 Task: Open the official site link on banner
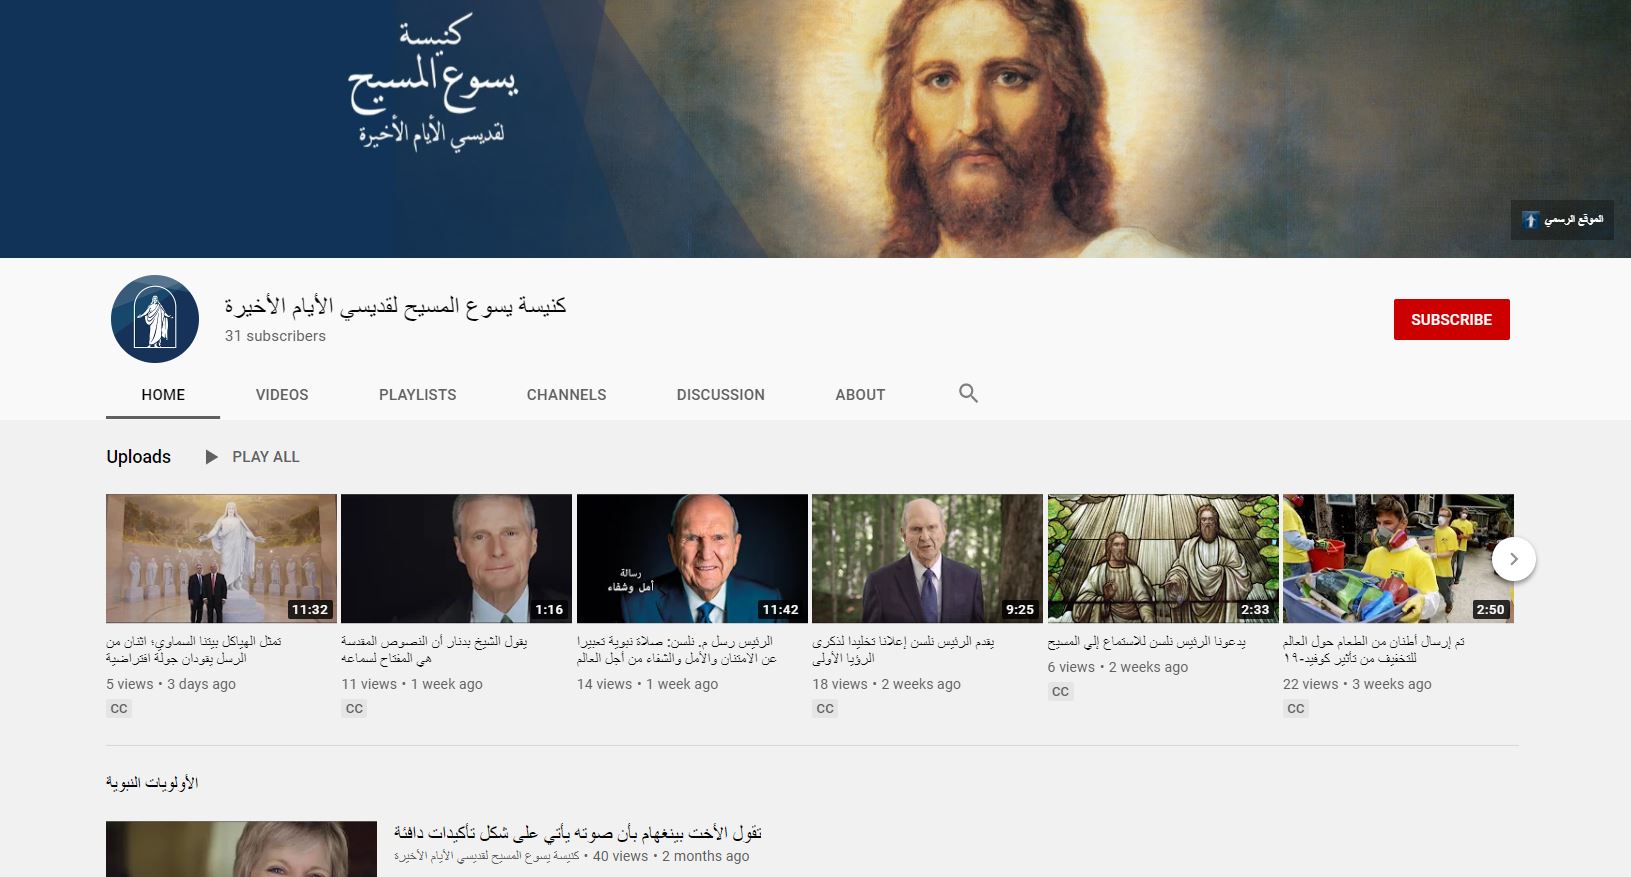click(x=1562, y=220)
